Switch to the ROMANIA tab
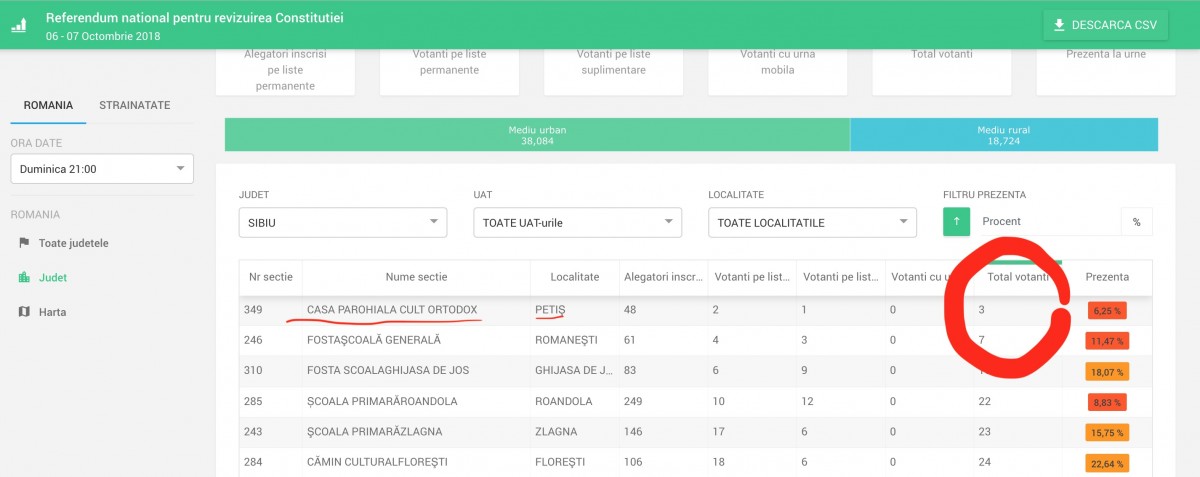 point(48,105)
